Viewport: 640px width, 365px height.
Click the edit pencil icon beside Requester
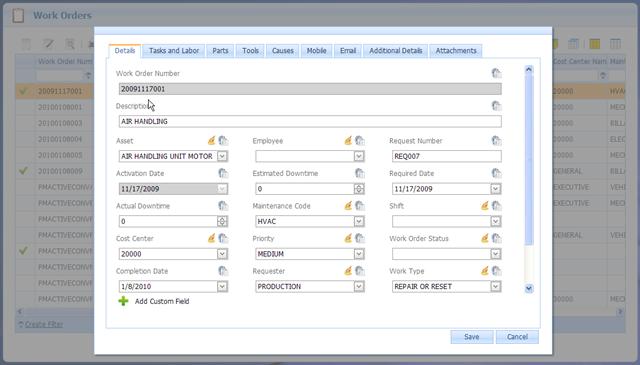348,271
